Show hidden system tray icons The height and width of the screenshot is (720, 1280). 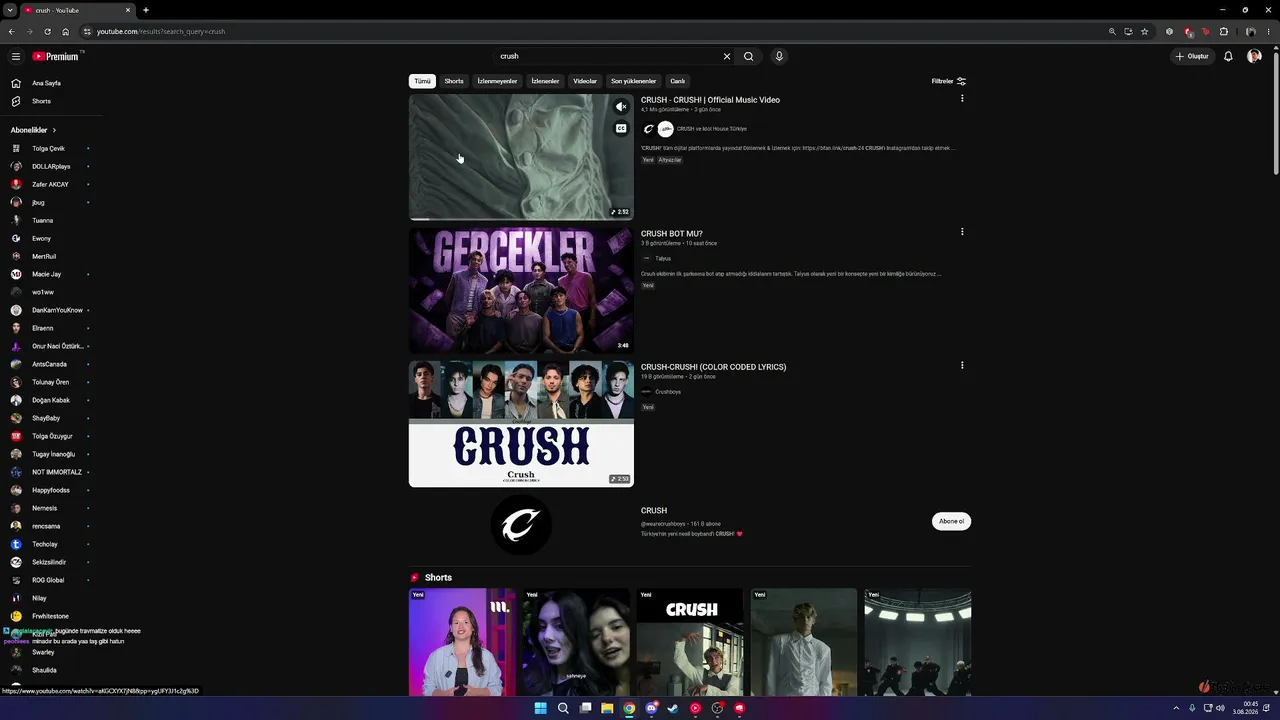point(1175,708)
